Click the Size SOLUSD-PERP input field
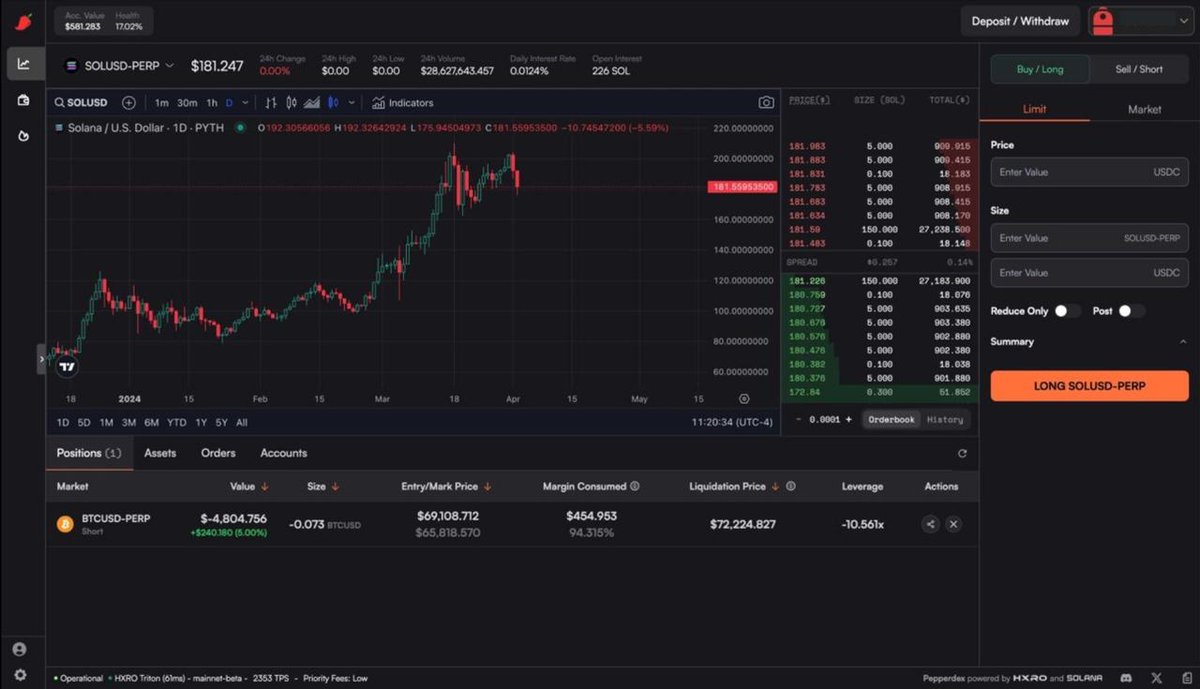Viewport: 1200px width, 689px height. click(1090, 238)
